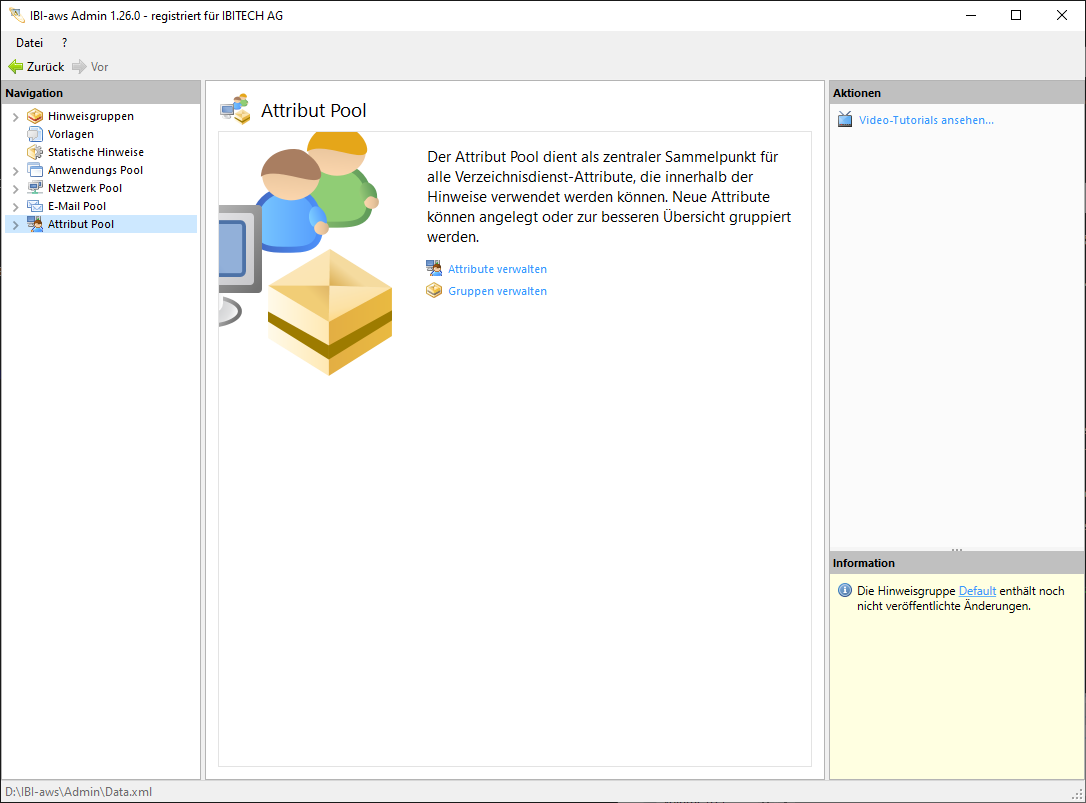Open the question mark help menu
The image size is (1086, 803).
pyautogui.click(x=65, y=43)
